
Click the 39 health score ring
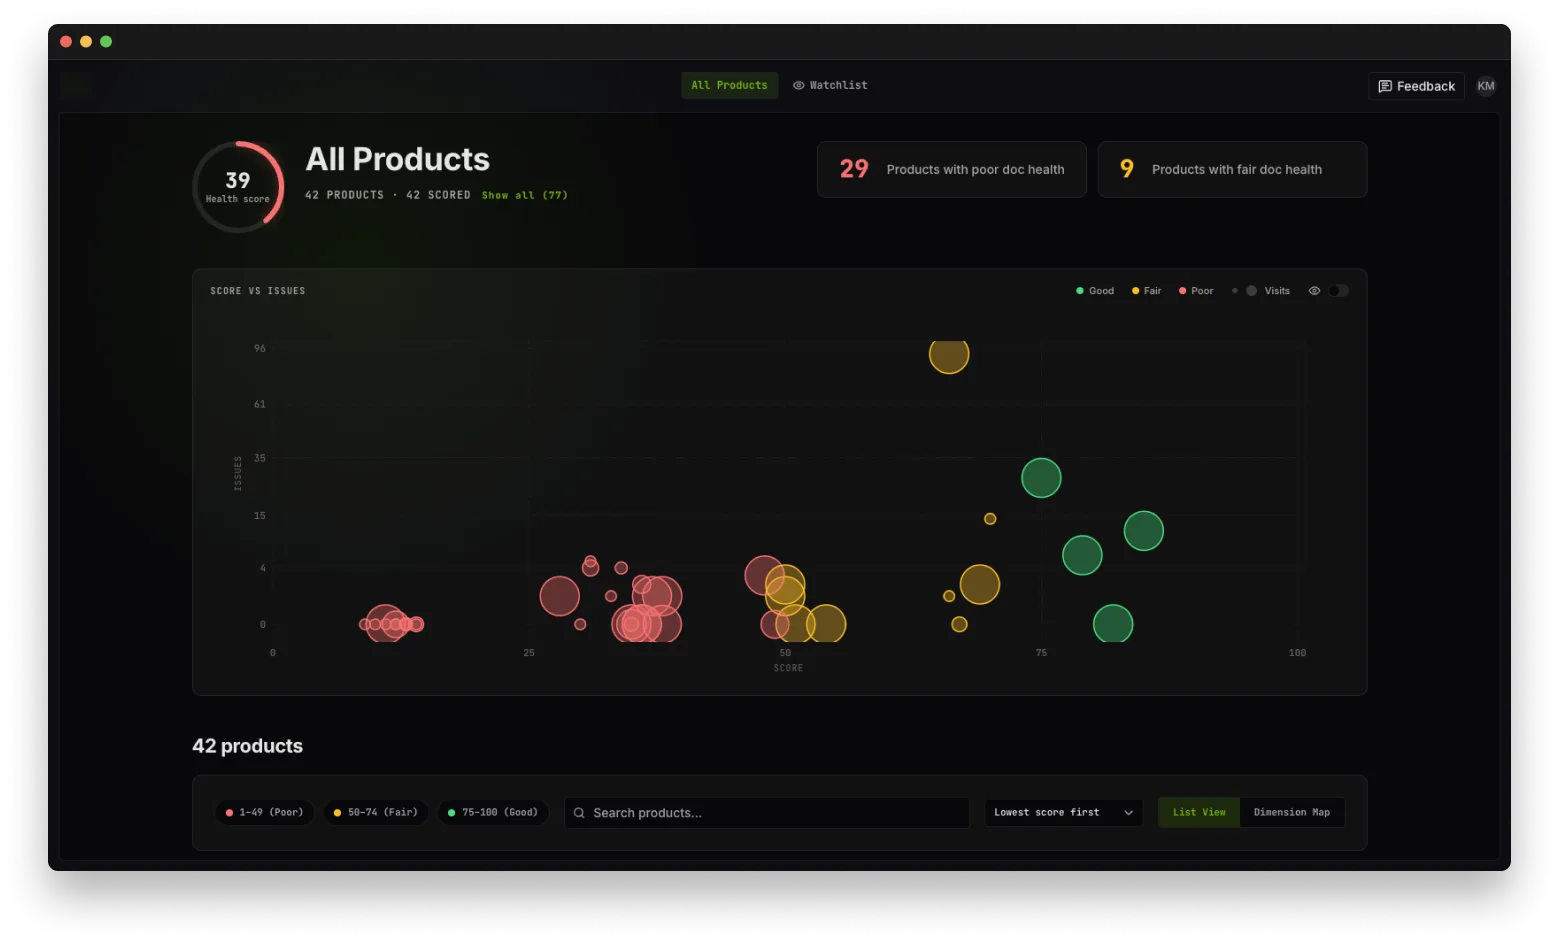(238, 187)
